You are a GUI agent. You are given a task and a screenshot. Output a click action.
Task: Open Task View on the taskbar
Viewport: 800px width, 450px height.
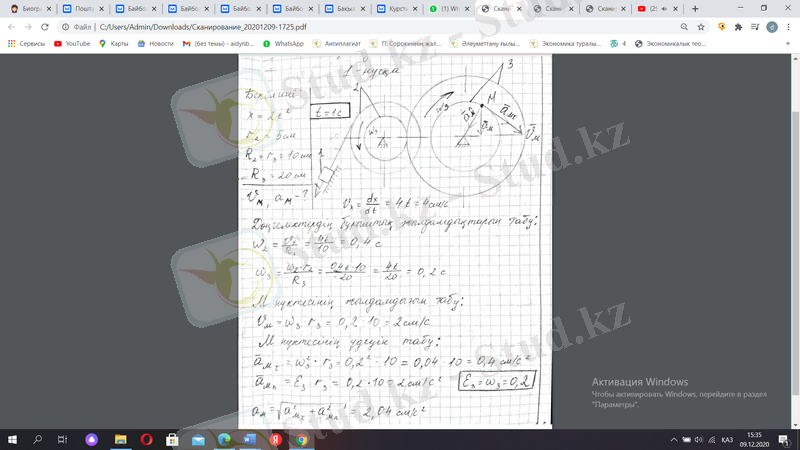(62, 439)
